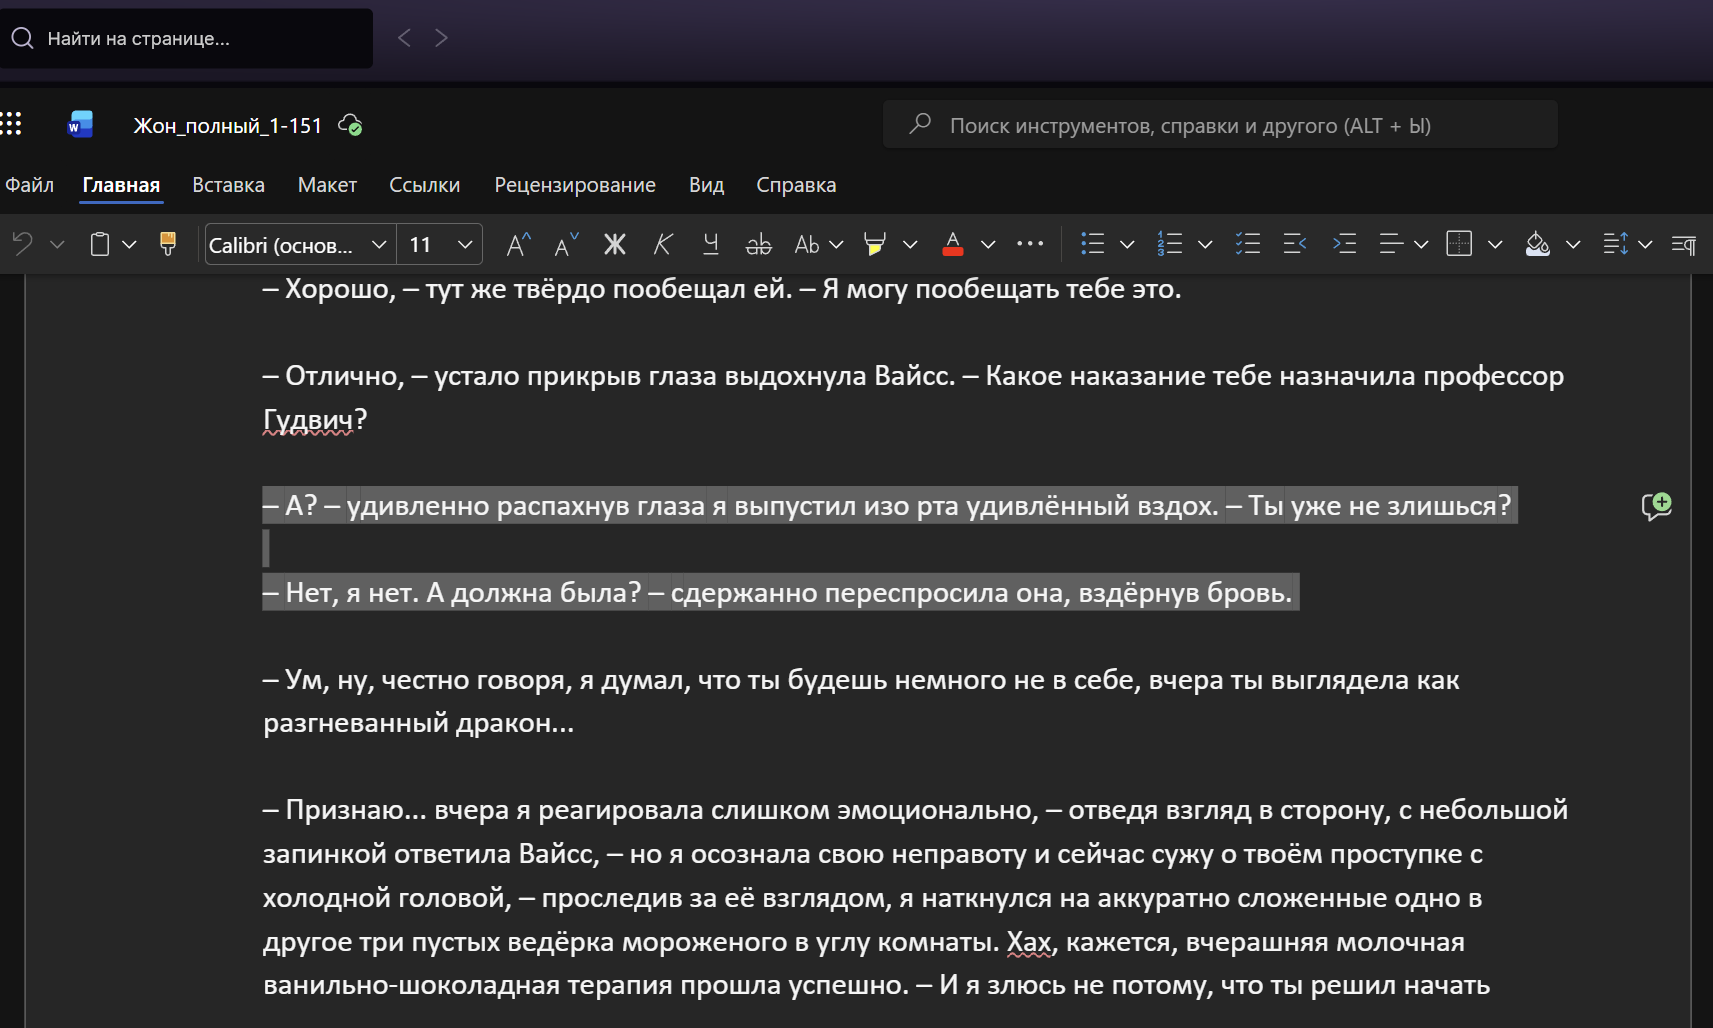Screen dimensions: 1713x1028
Task: Add a new comment using margin icon
Action: coord(1656,506)
